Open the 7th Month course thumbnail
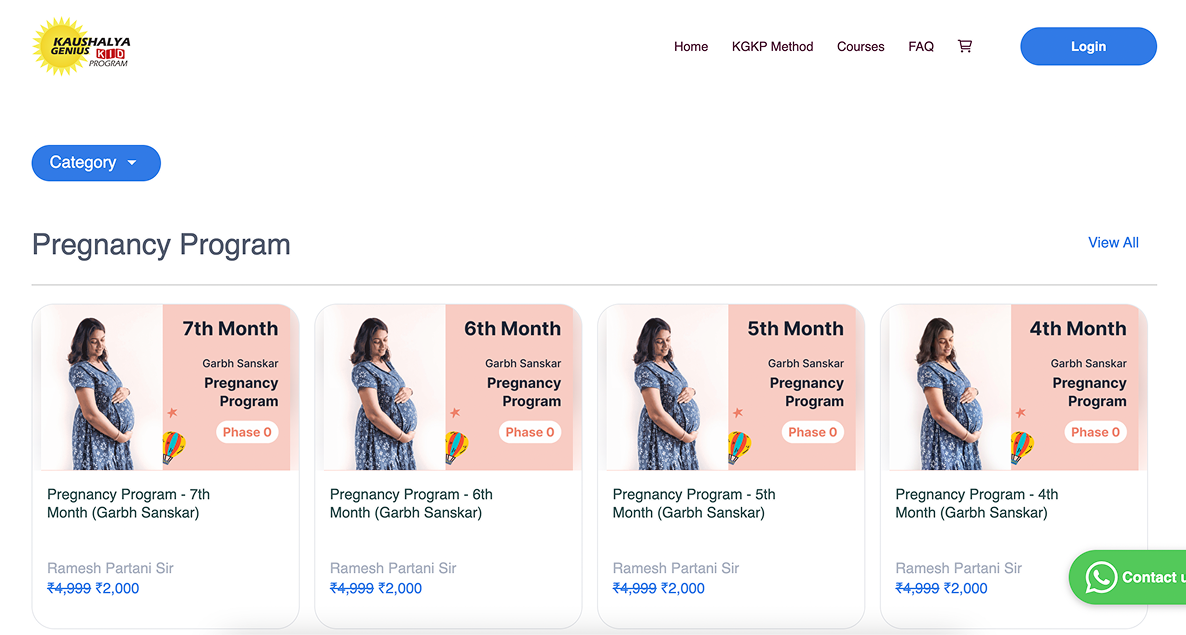Image resolution: width=1186 pixels, height=635 pixels. (166, 387)
